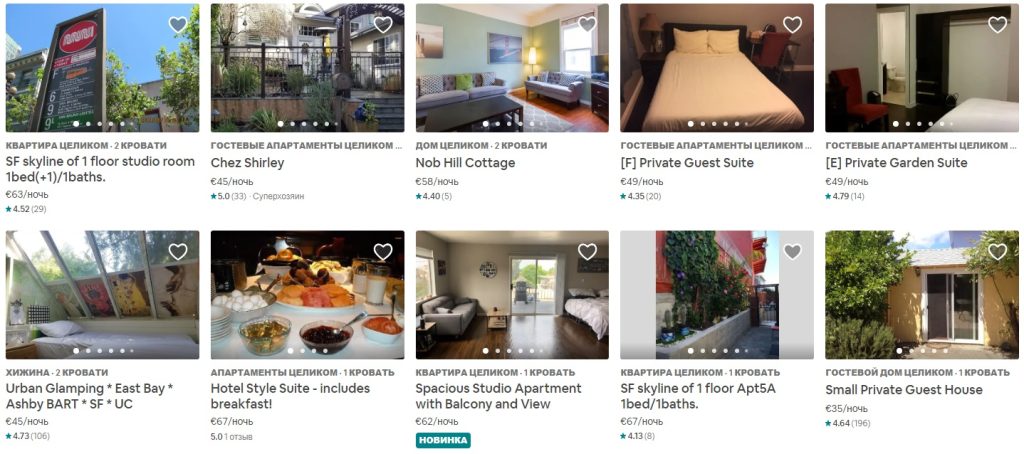
Task: Select photo carousel dots on Chez Shirley image
Action: click(x=308, y=123)
